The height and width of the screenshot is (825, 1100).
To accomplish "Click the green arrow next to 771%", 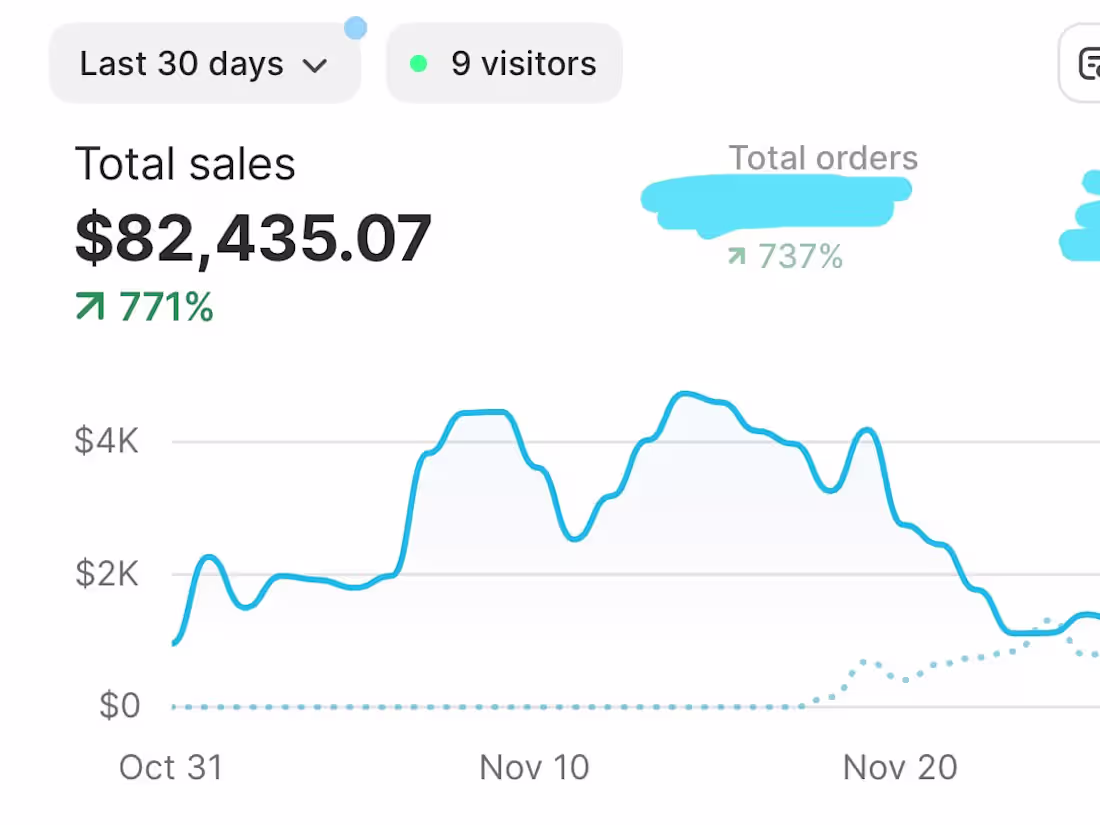I will pyautogui.click(x=90, y=307).
